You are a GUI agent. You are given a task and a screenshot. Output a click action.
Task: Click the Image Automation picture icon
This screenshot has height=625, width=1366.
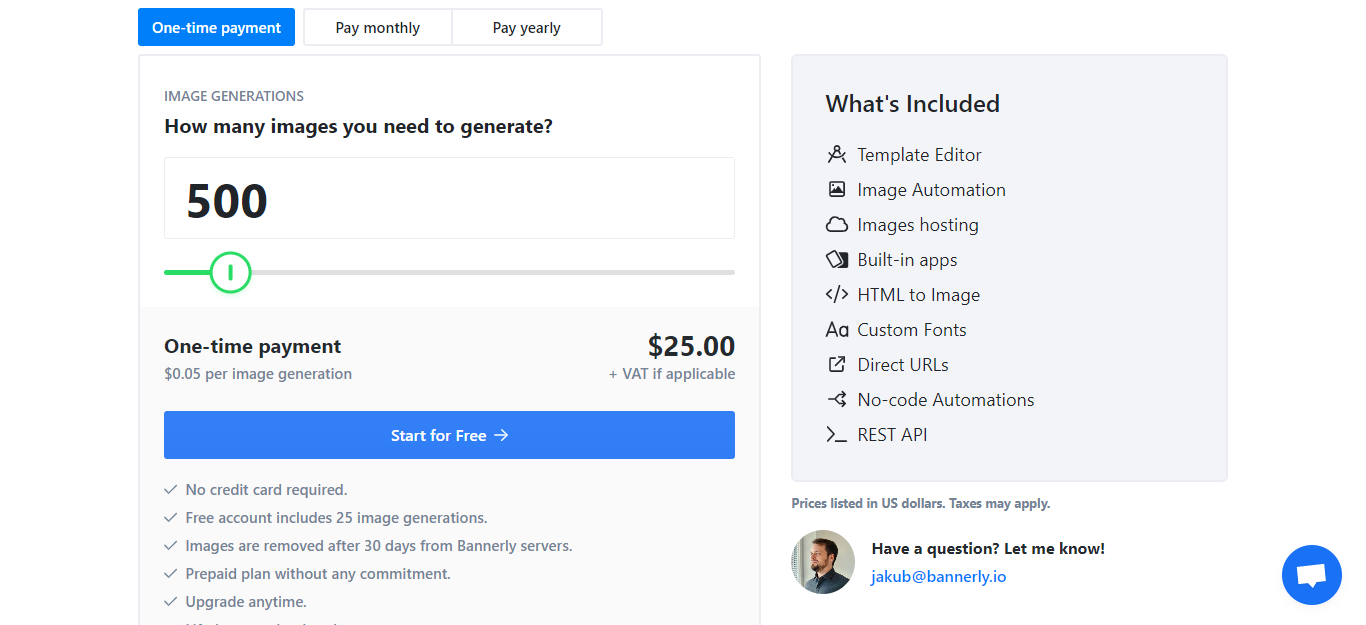[x=837, y=190]
